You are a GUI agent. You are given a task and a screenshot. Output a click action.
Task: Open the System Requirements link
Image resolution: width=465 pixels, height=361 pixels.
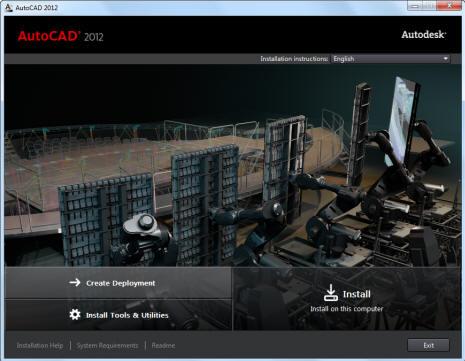pyautogui.click(x=107, y=346)
